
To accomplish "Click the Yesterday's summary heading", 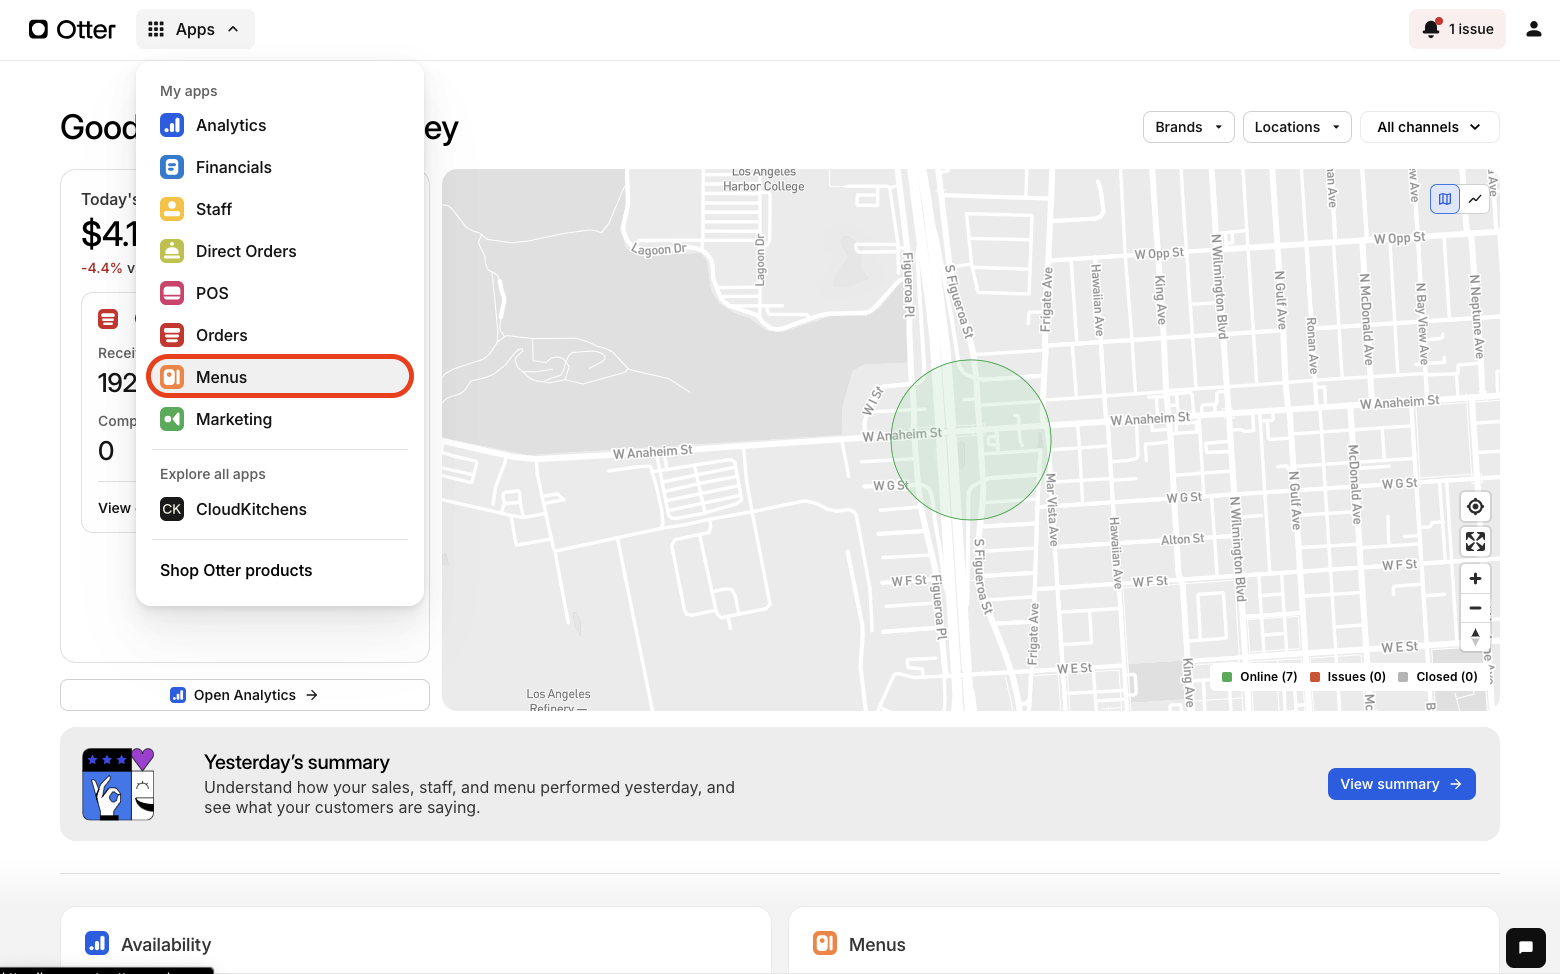I will pyautogui.click(x=297, y=762).
